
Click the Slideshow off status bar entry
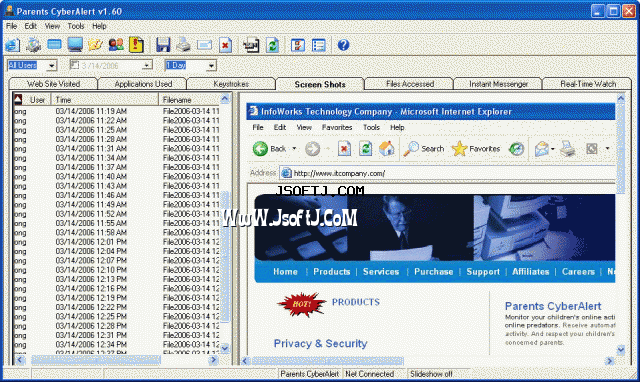tap(431, 374)
